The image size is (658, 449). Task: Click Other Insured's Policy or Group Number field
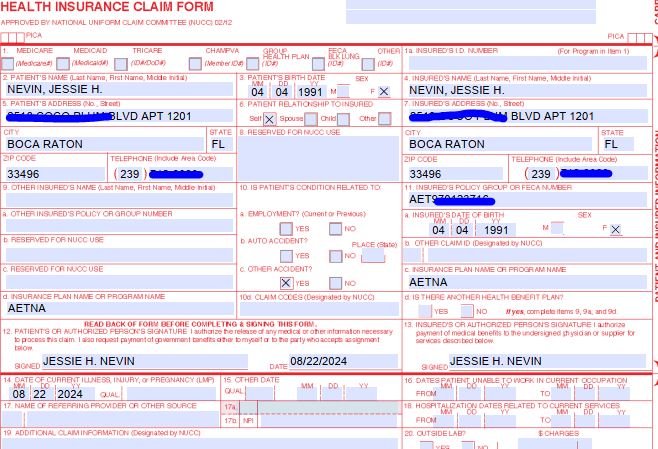click(x=119, y=226)
